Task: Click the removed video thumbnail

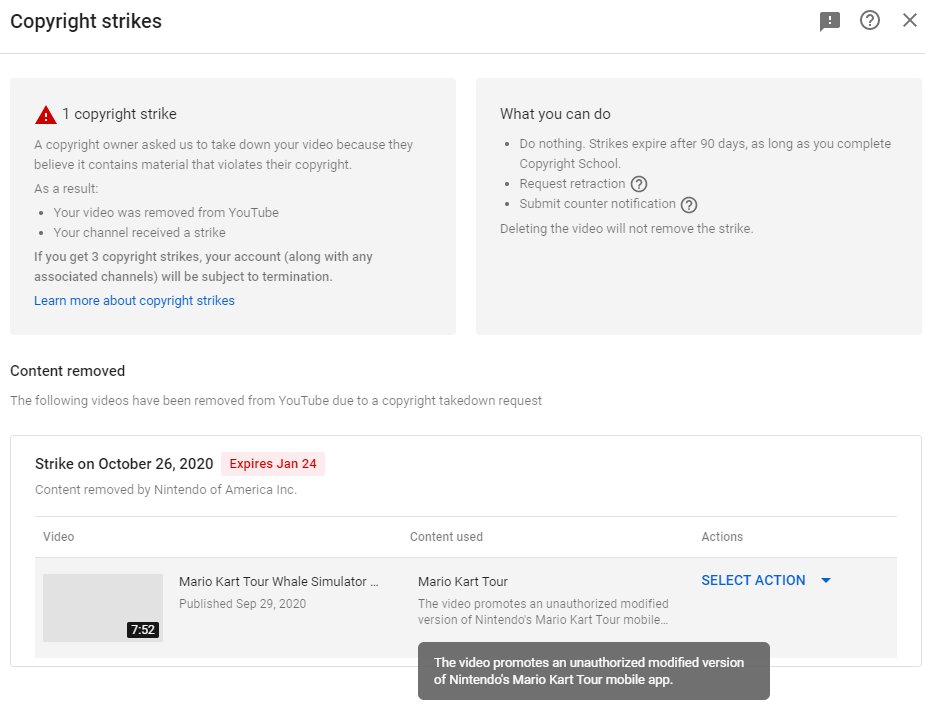Action: point(103,608)
